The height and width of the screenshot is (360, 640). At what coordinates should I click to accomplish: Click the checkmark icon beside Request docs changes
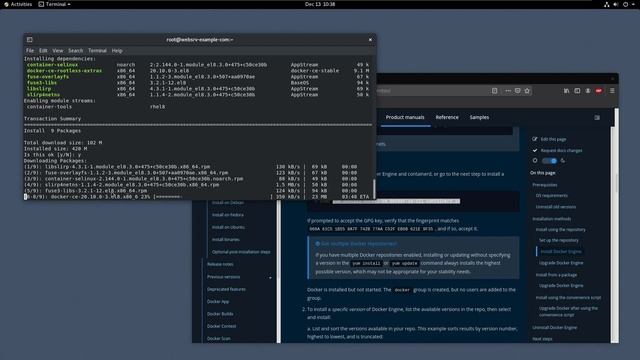(535, 150)
